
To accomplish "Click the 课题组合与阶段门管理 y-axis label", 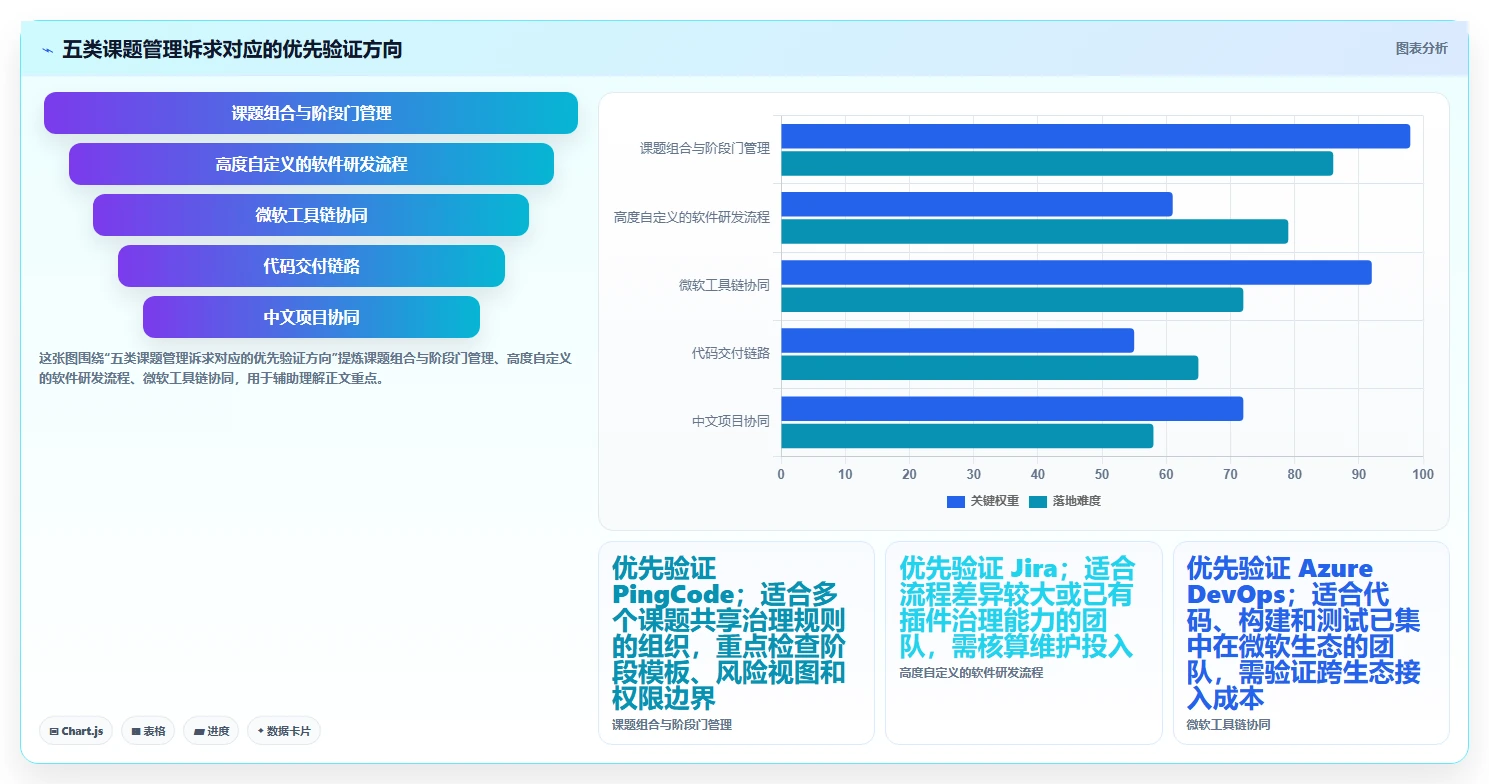I will click(705, 149).
